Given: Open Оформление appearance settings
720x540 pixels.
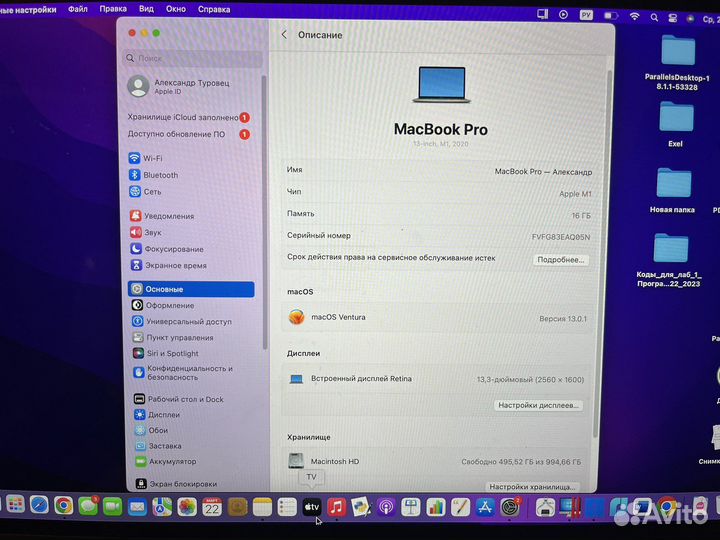Looking at the screenshot, I should [163, 305].
